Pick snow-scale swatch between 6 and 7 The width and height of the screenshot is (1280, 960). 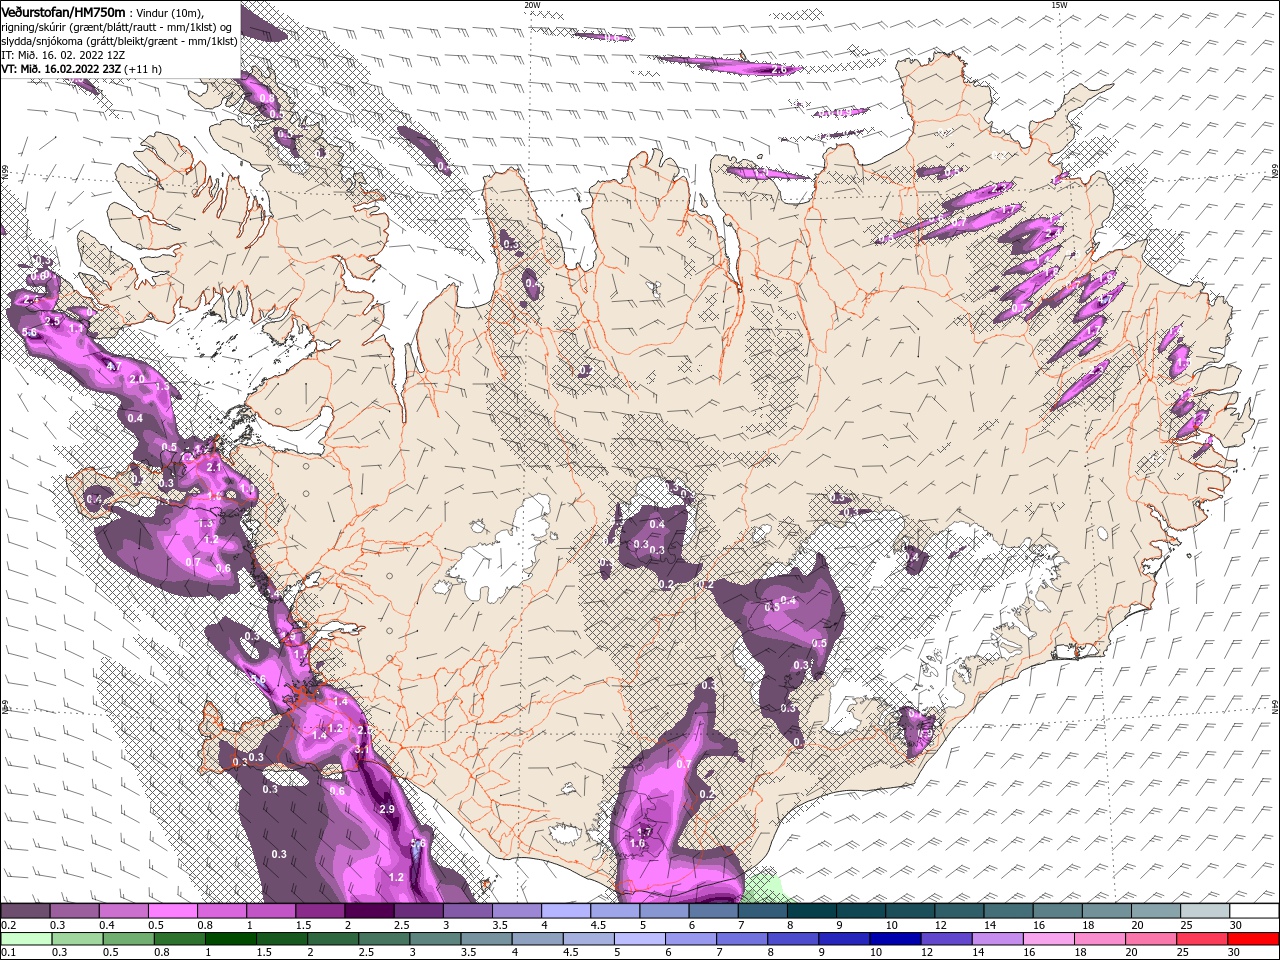click(712, 911)
